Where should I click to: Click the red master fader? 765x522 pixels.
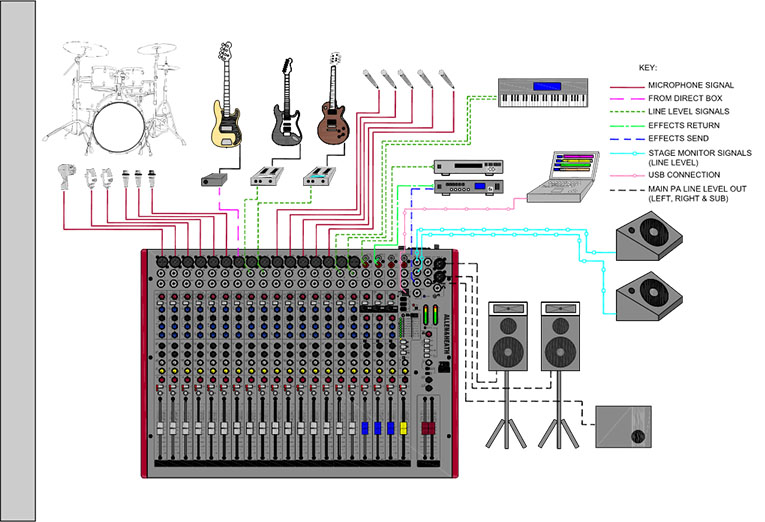coord(428,428)
